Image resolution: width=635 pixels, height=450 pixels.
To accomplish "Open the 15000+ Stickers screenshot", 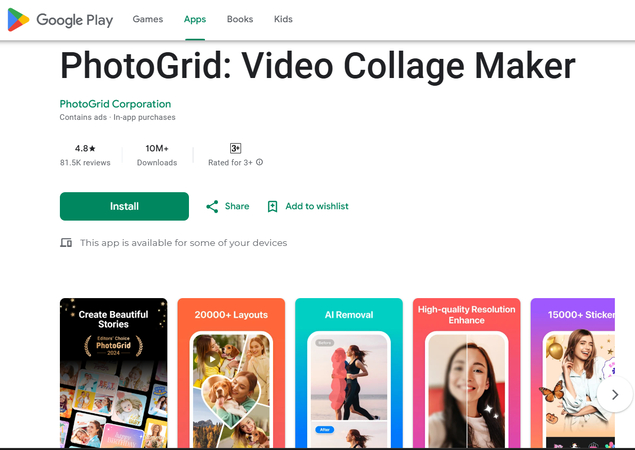I will tap(573, 373).
